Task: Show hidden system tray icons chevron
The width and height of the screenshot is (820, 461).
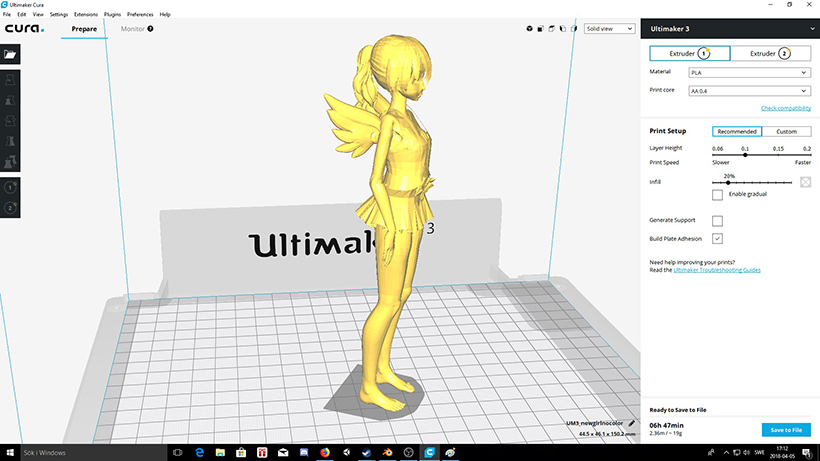Action: [726, 453]
